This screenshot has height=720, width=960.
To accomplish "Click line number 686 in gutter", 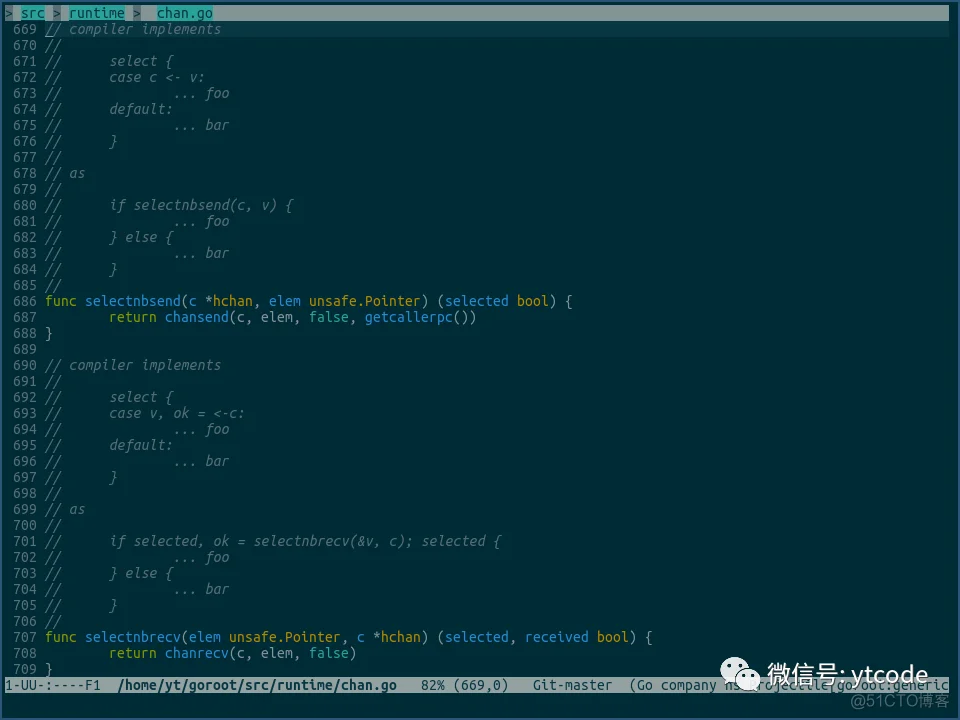I will (25, 301).
